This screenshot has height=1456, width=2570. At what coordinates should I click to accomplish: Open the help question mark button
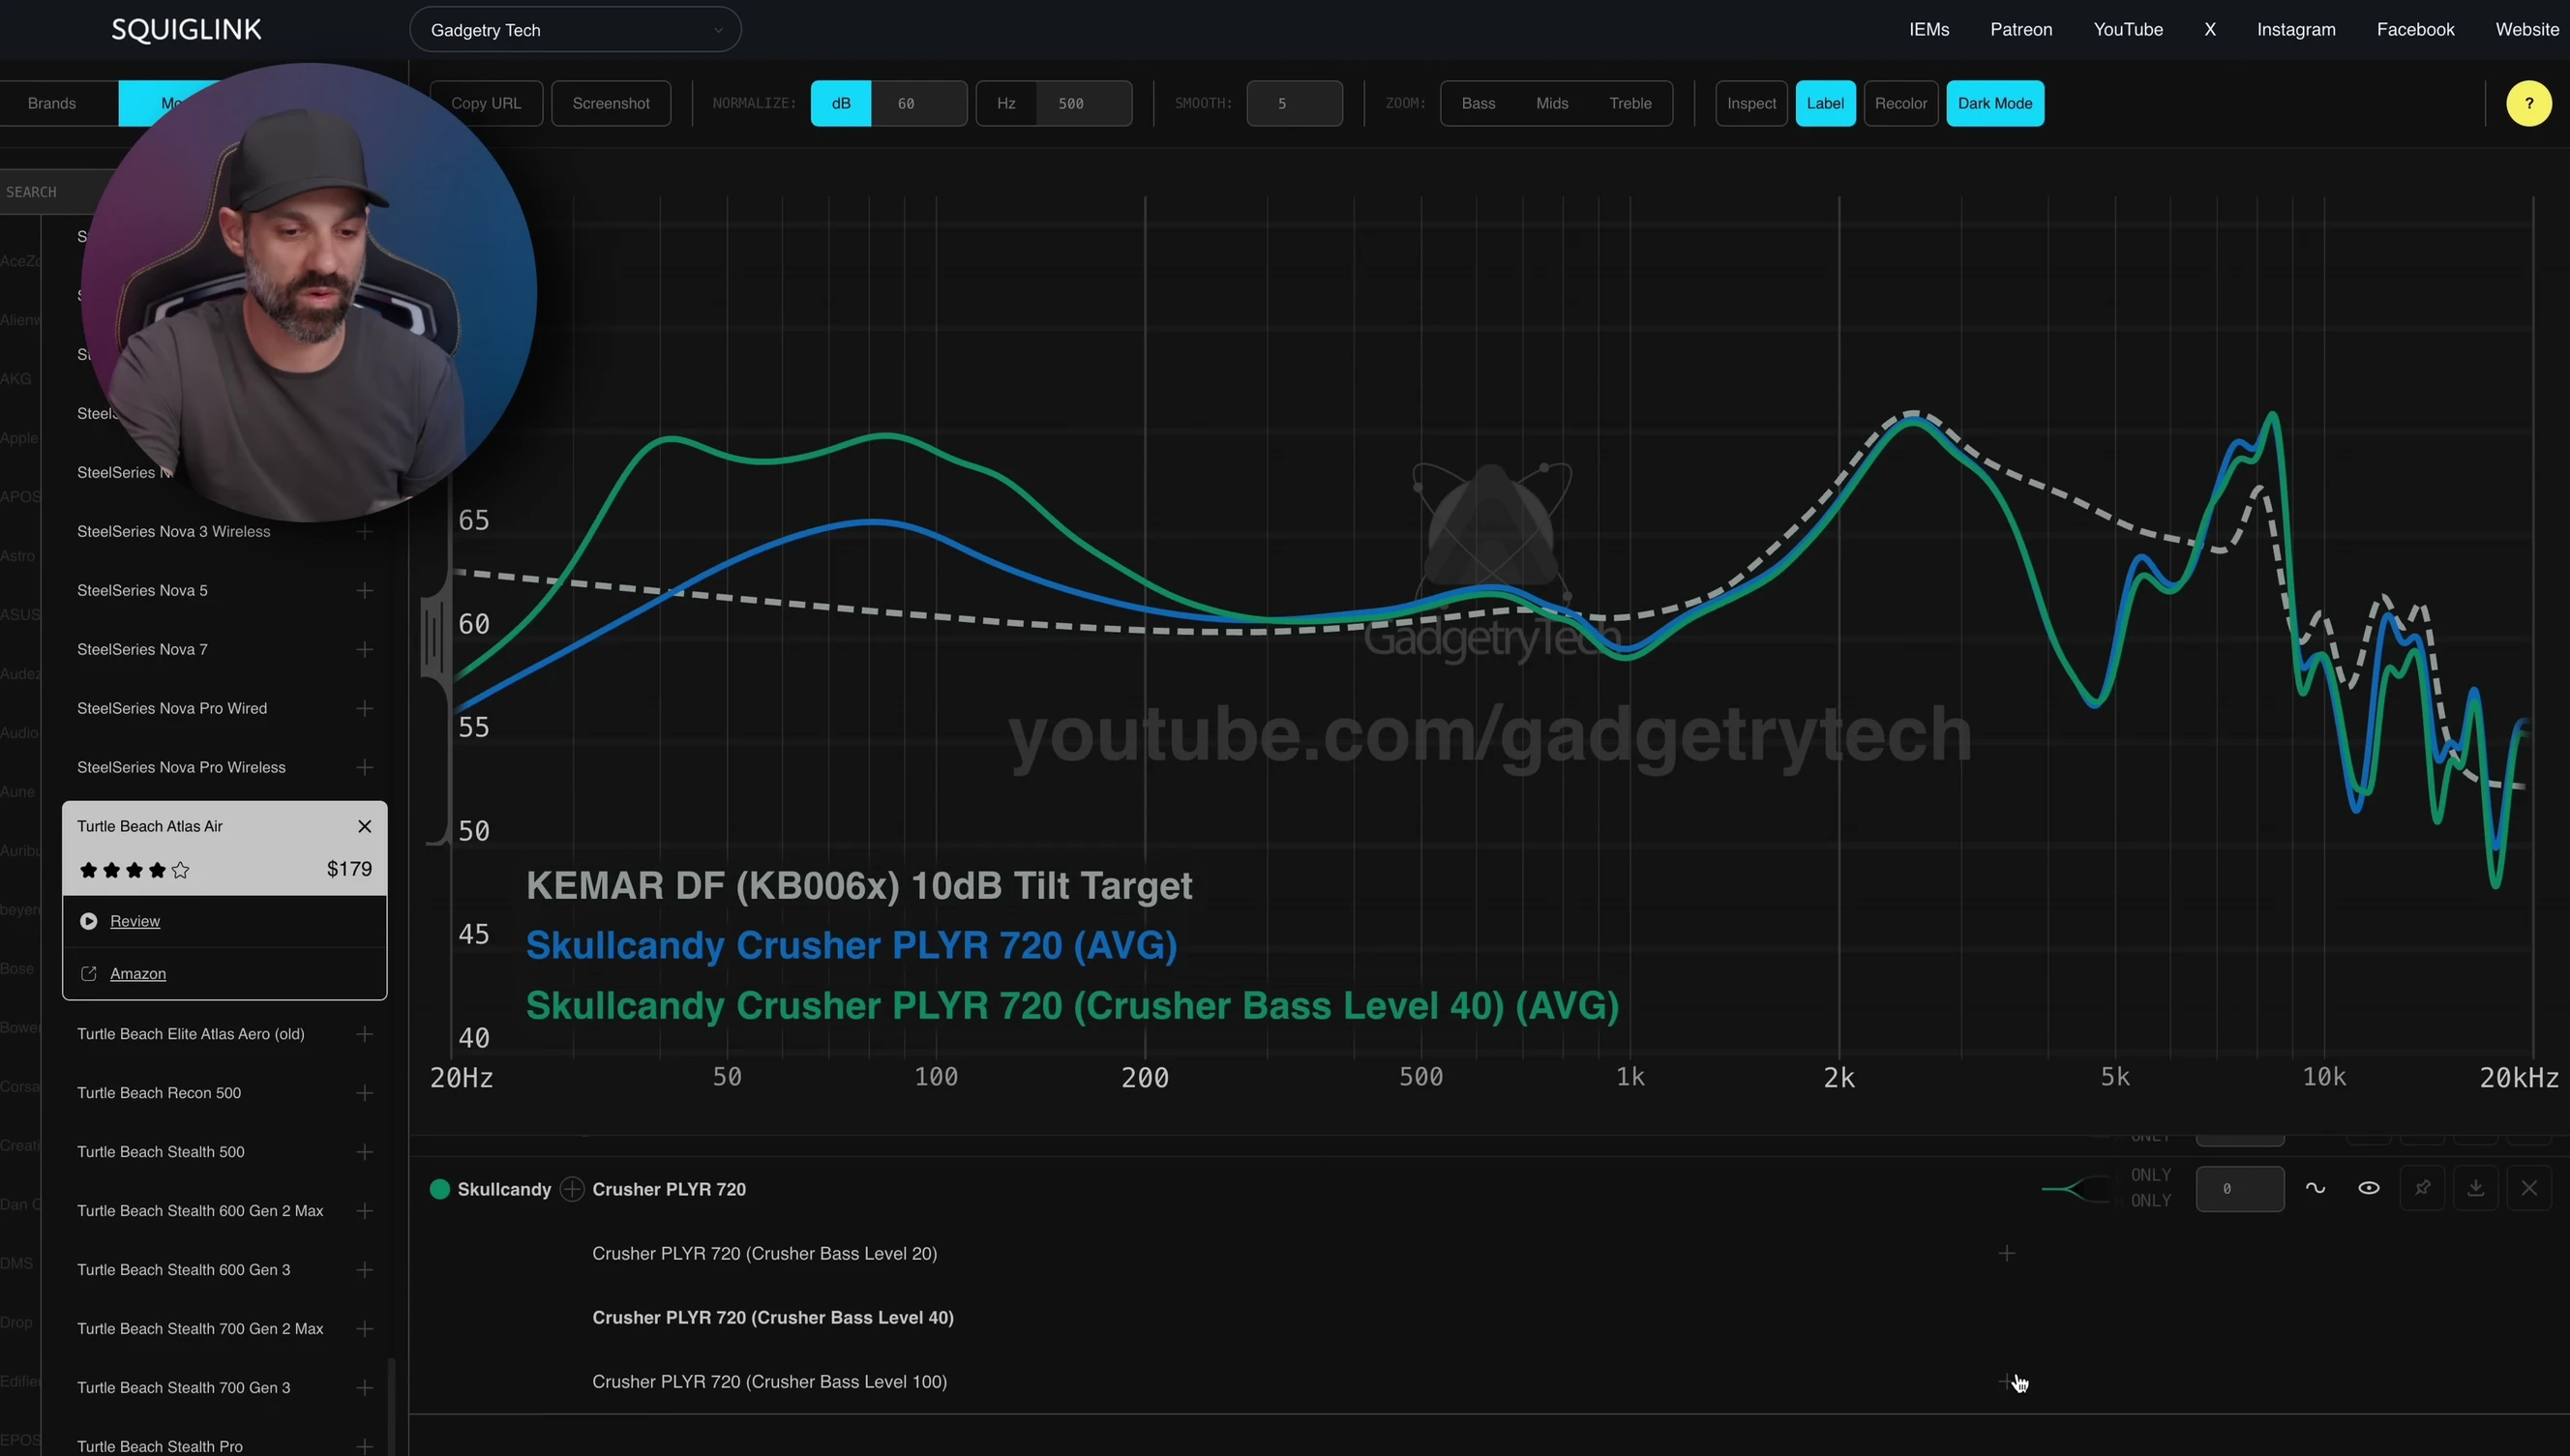coord(2528,103)
